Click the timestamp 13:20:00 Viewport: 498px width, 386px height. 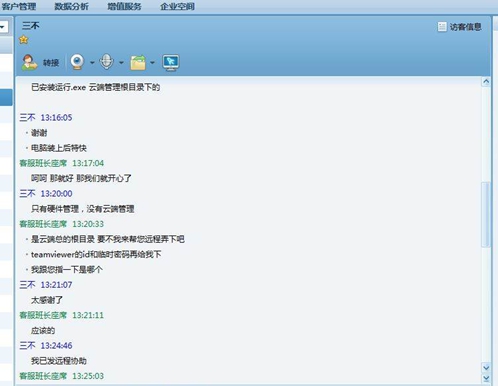click(56, 194)
